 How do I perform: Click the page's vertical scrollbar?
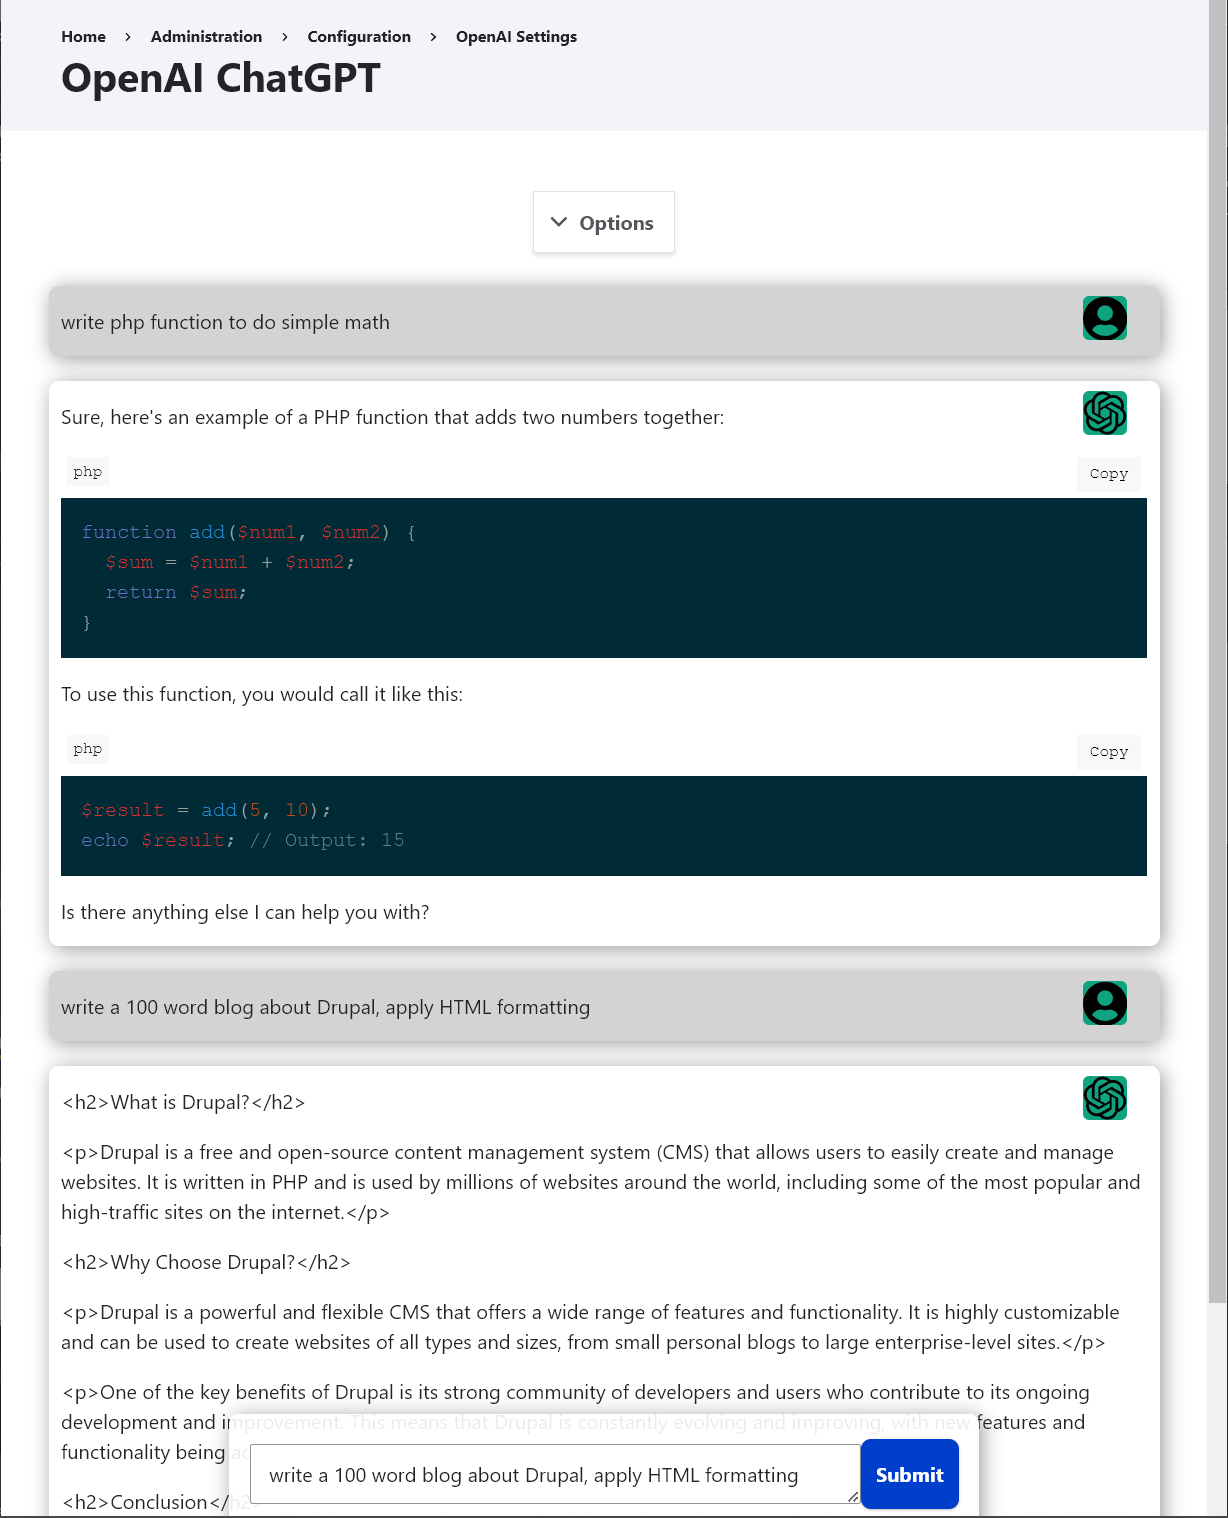tap(1217, 650)
